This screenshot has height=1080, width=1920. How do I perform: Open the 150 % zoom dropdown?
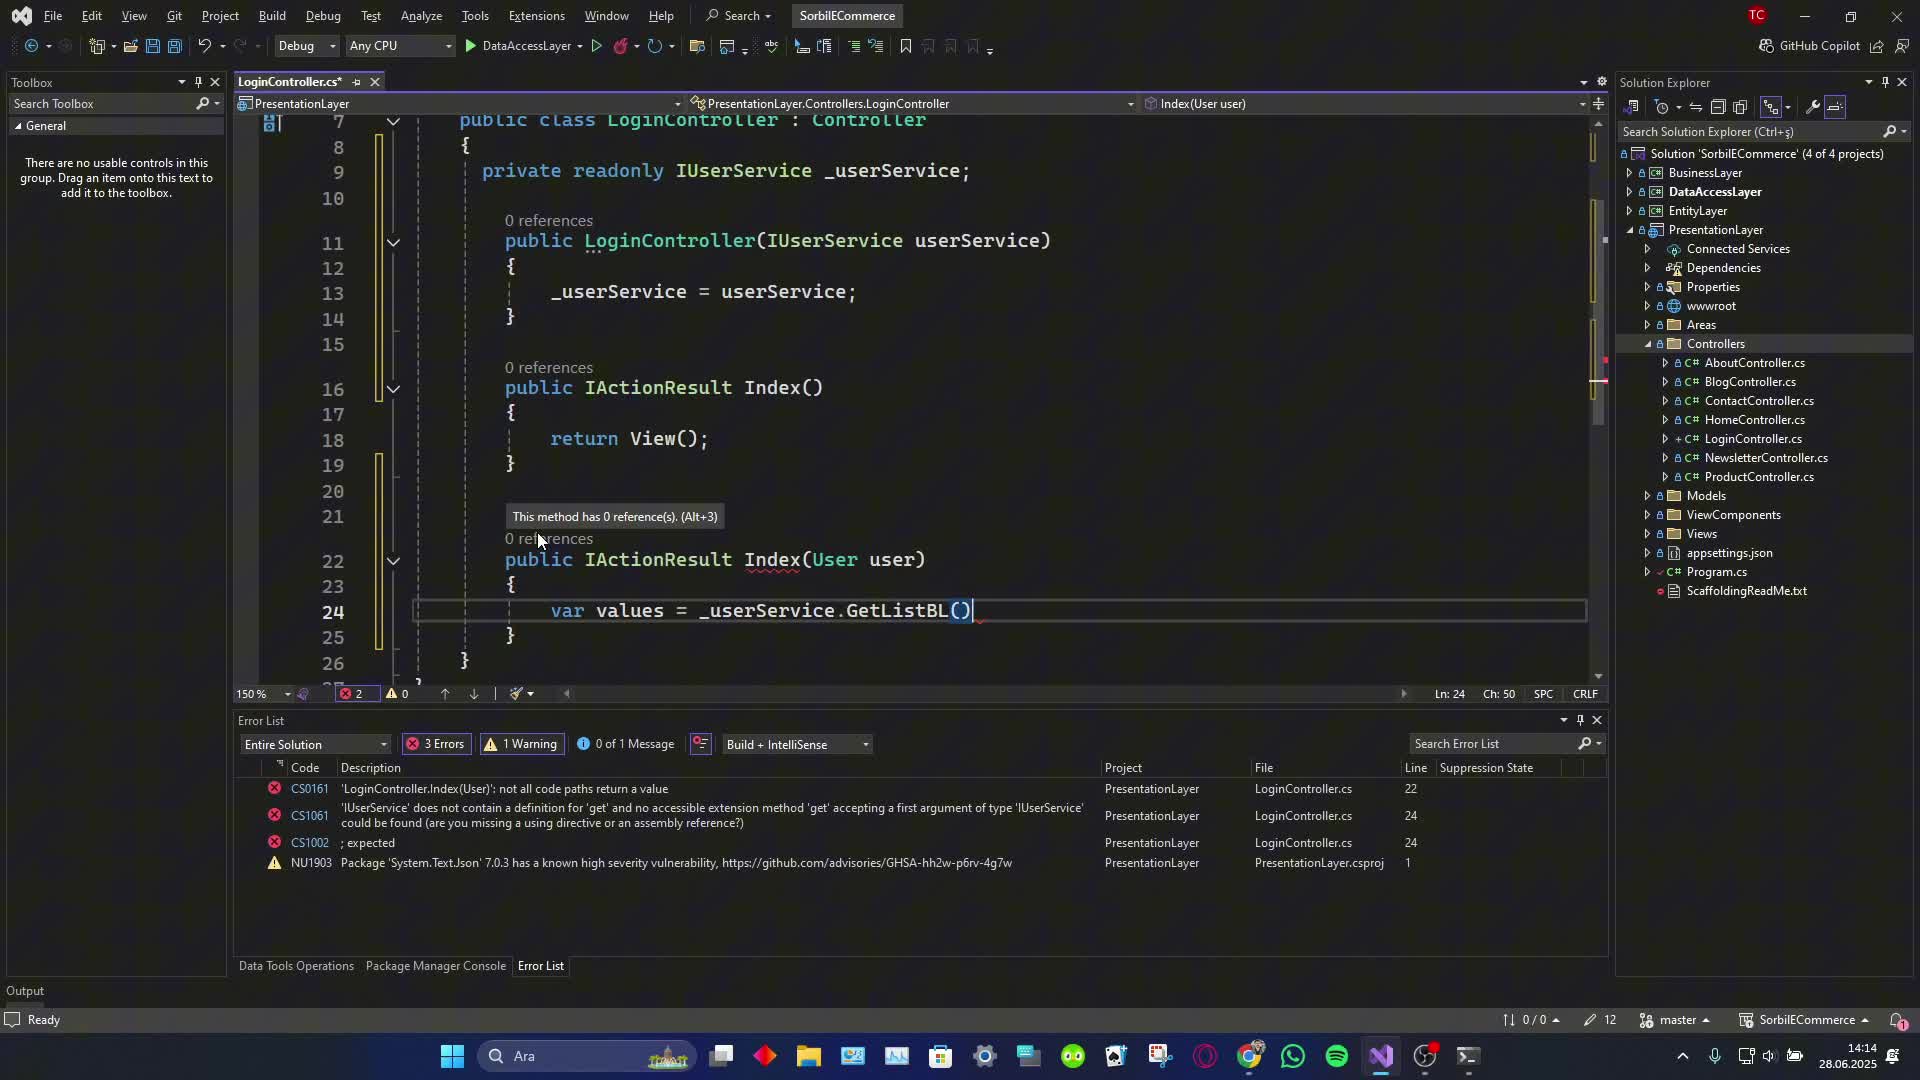(264, 694)
